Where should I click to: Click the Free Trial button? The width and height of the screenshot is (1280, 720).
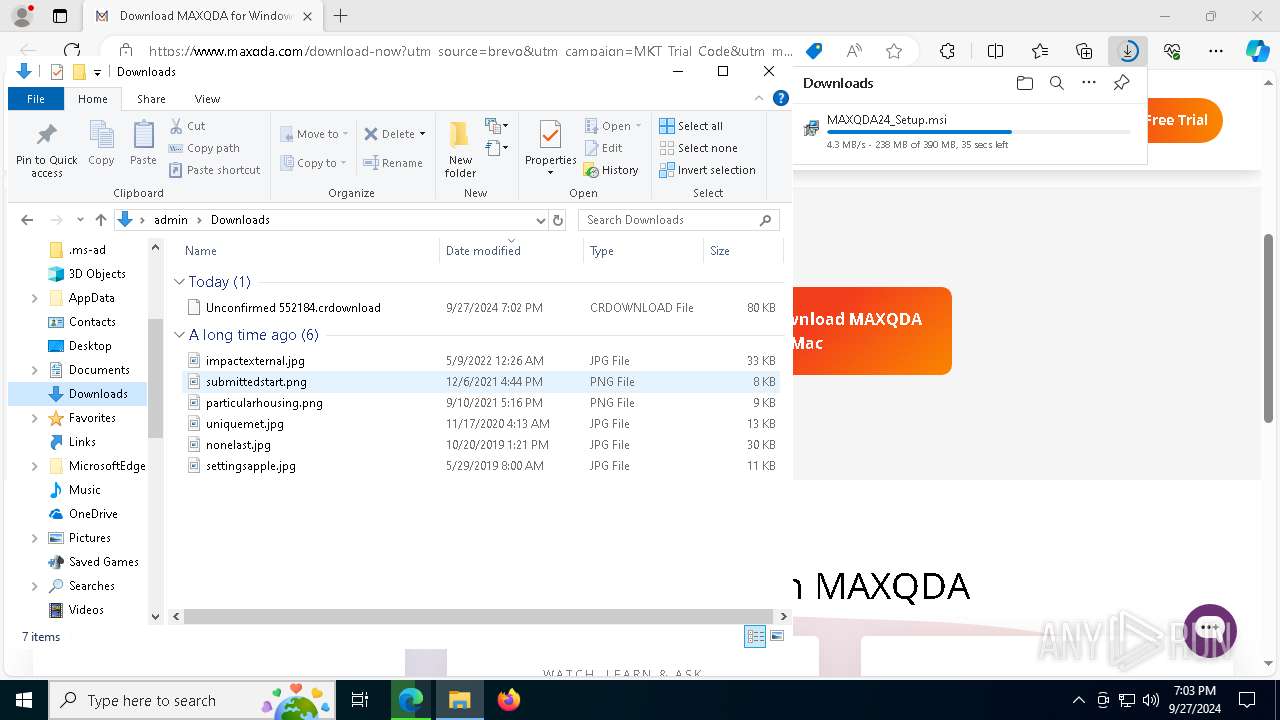1184,120
